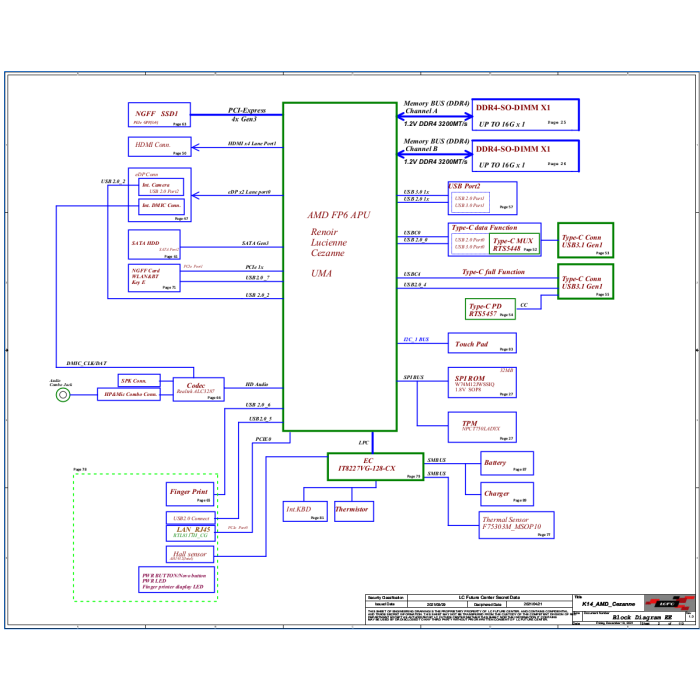Select the Charger block

coord(507,494)
